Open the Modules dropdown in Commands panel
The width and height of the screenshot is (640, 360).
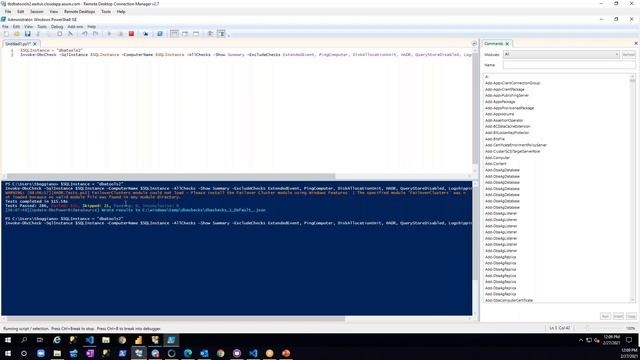pos(561,55)
